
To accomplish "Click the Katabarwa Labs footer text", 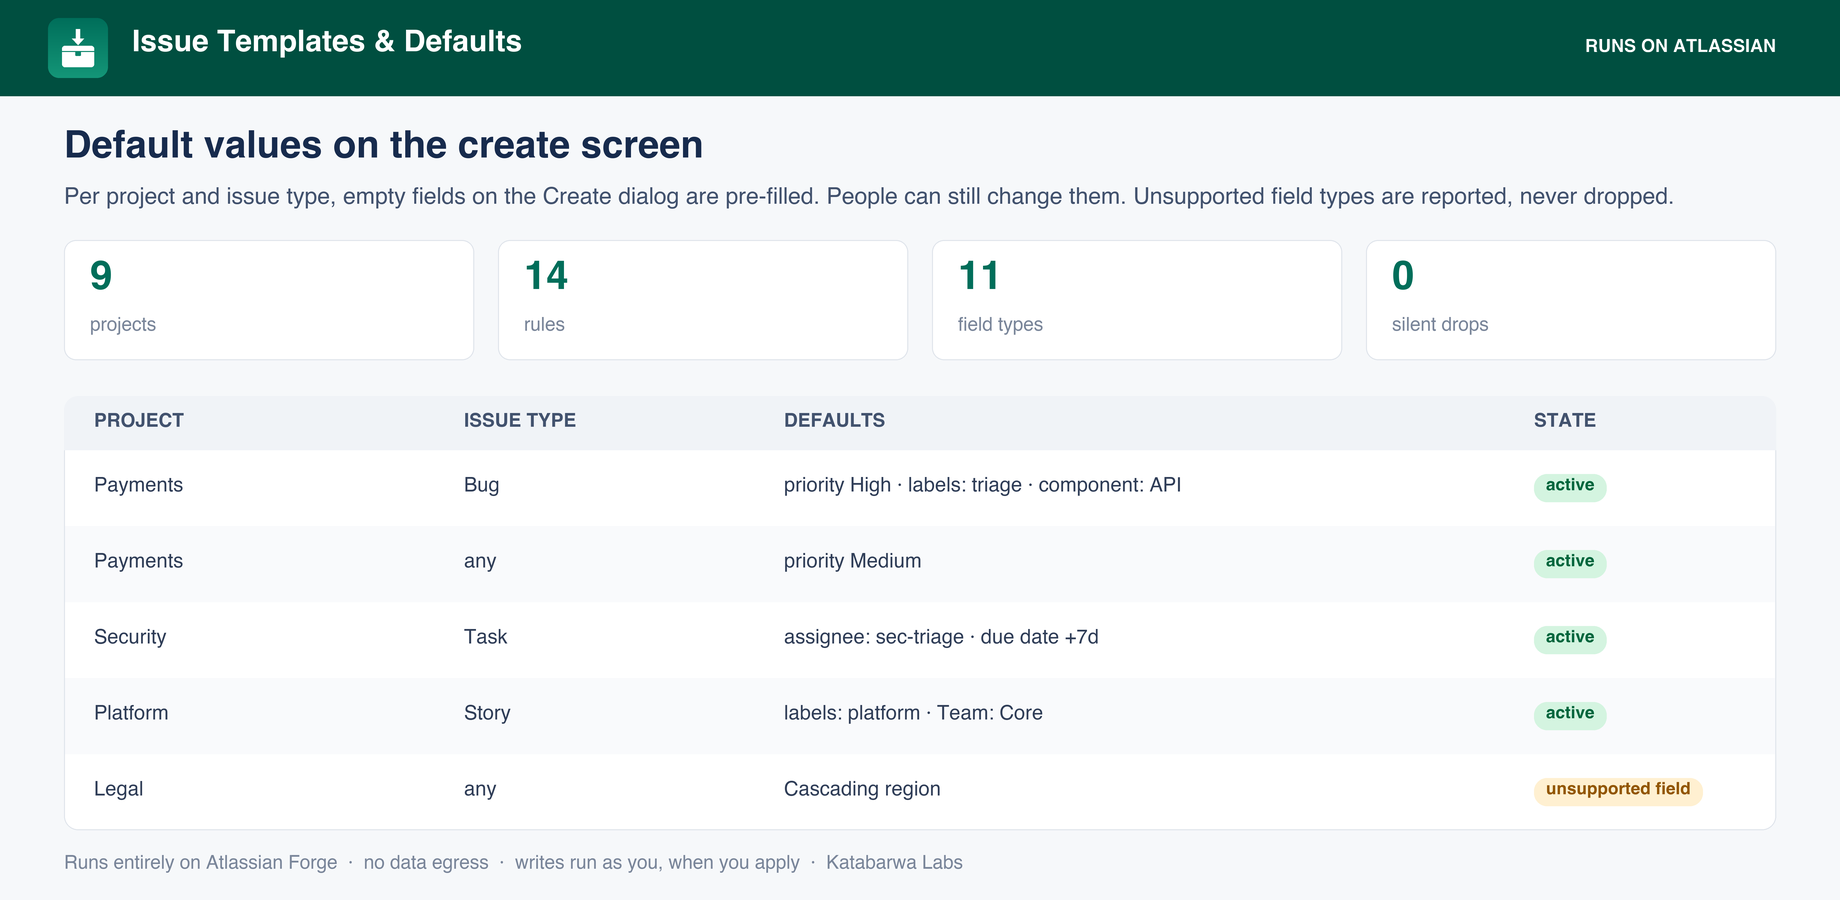I will tap(894, 863).
